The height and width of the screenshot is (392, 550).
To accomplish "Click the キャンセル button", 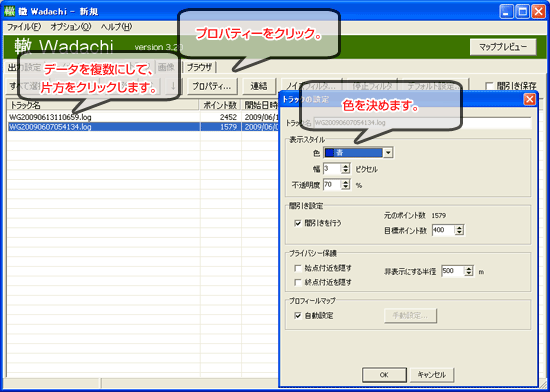I will tap(432, 375).
